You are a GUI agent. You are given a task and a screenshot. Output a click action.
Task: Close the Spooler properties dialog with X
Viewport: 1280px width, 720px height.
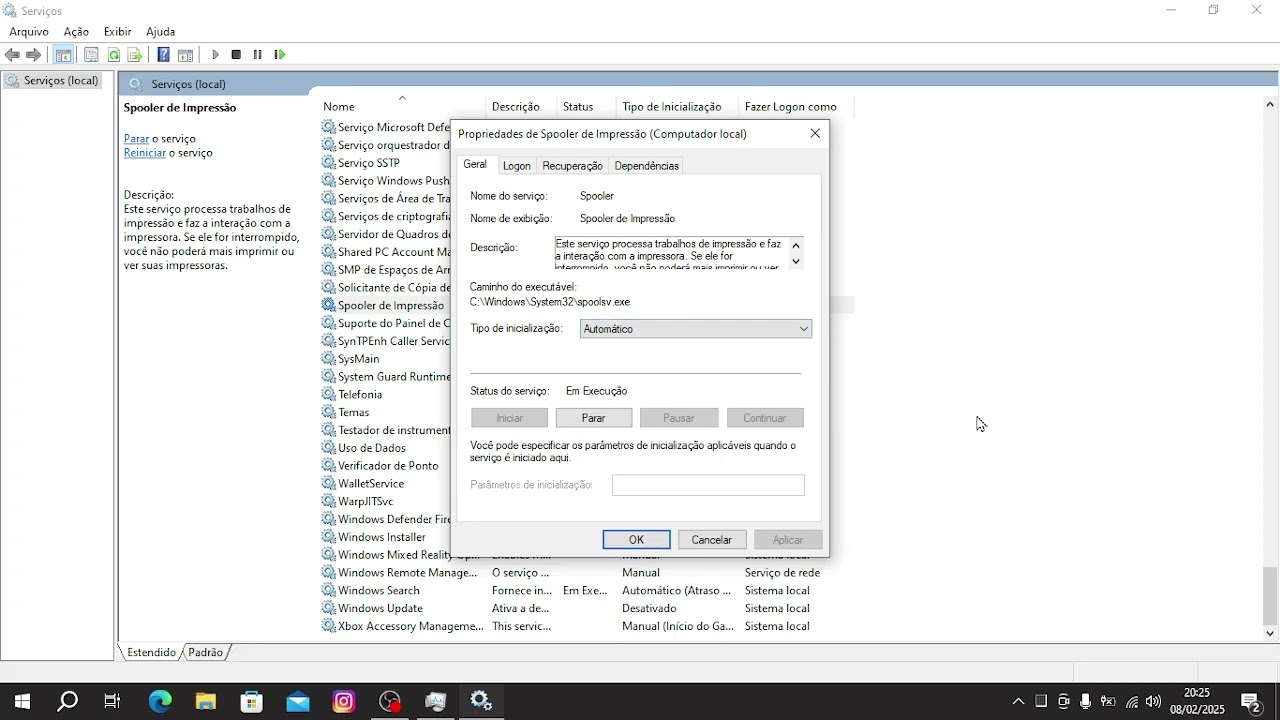point(815,133)
